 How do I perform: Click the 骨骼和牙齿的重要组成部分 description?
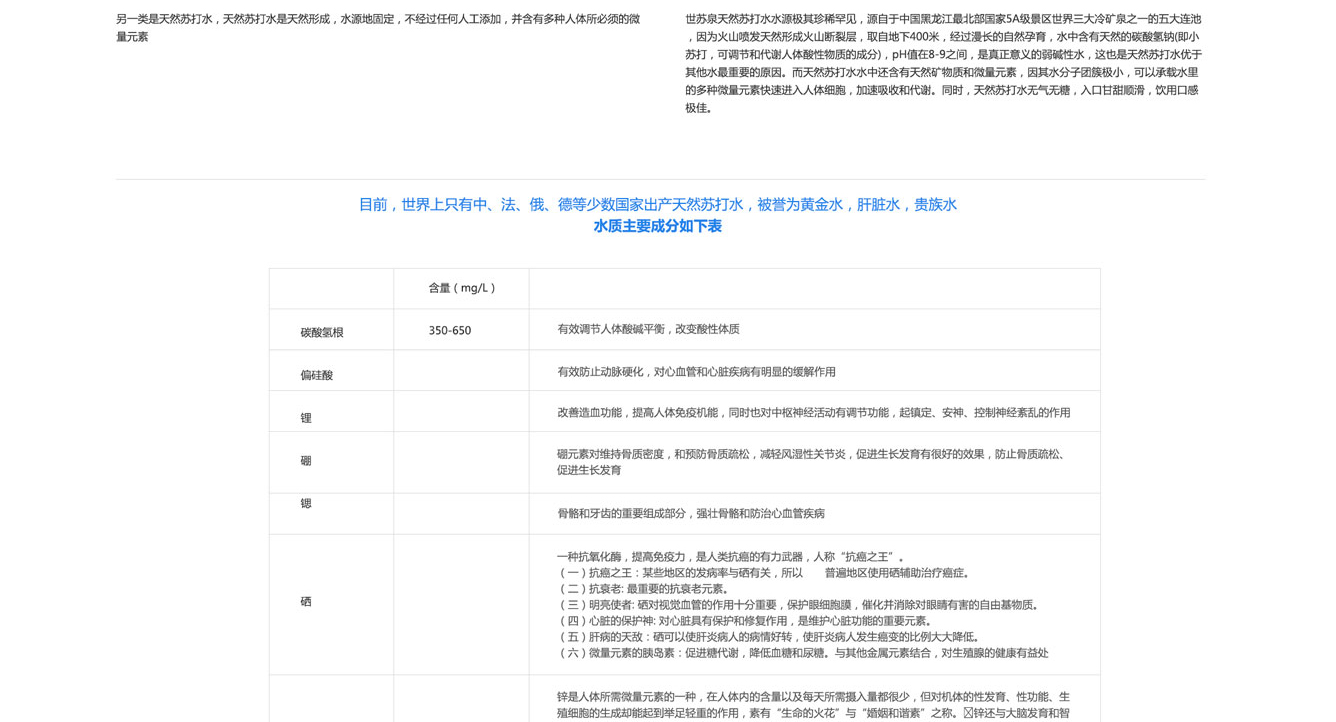pos(691,514)
